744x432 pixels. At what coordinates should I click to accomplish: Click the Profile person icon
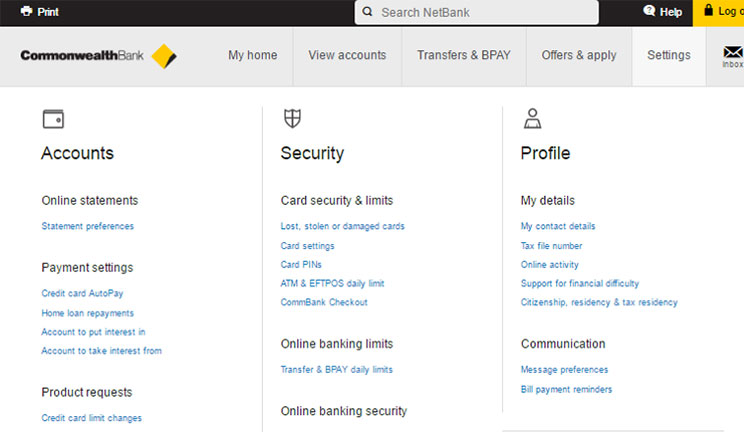(532, 119)
